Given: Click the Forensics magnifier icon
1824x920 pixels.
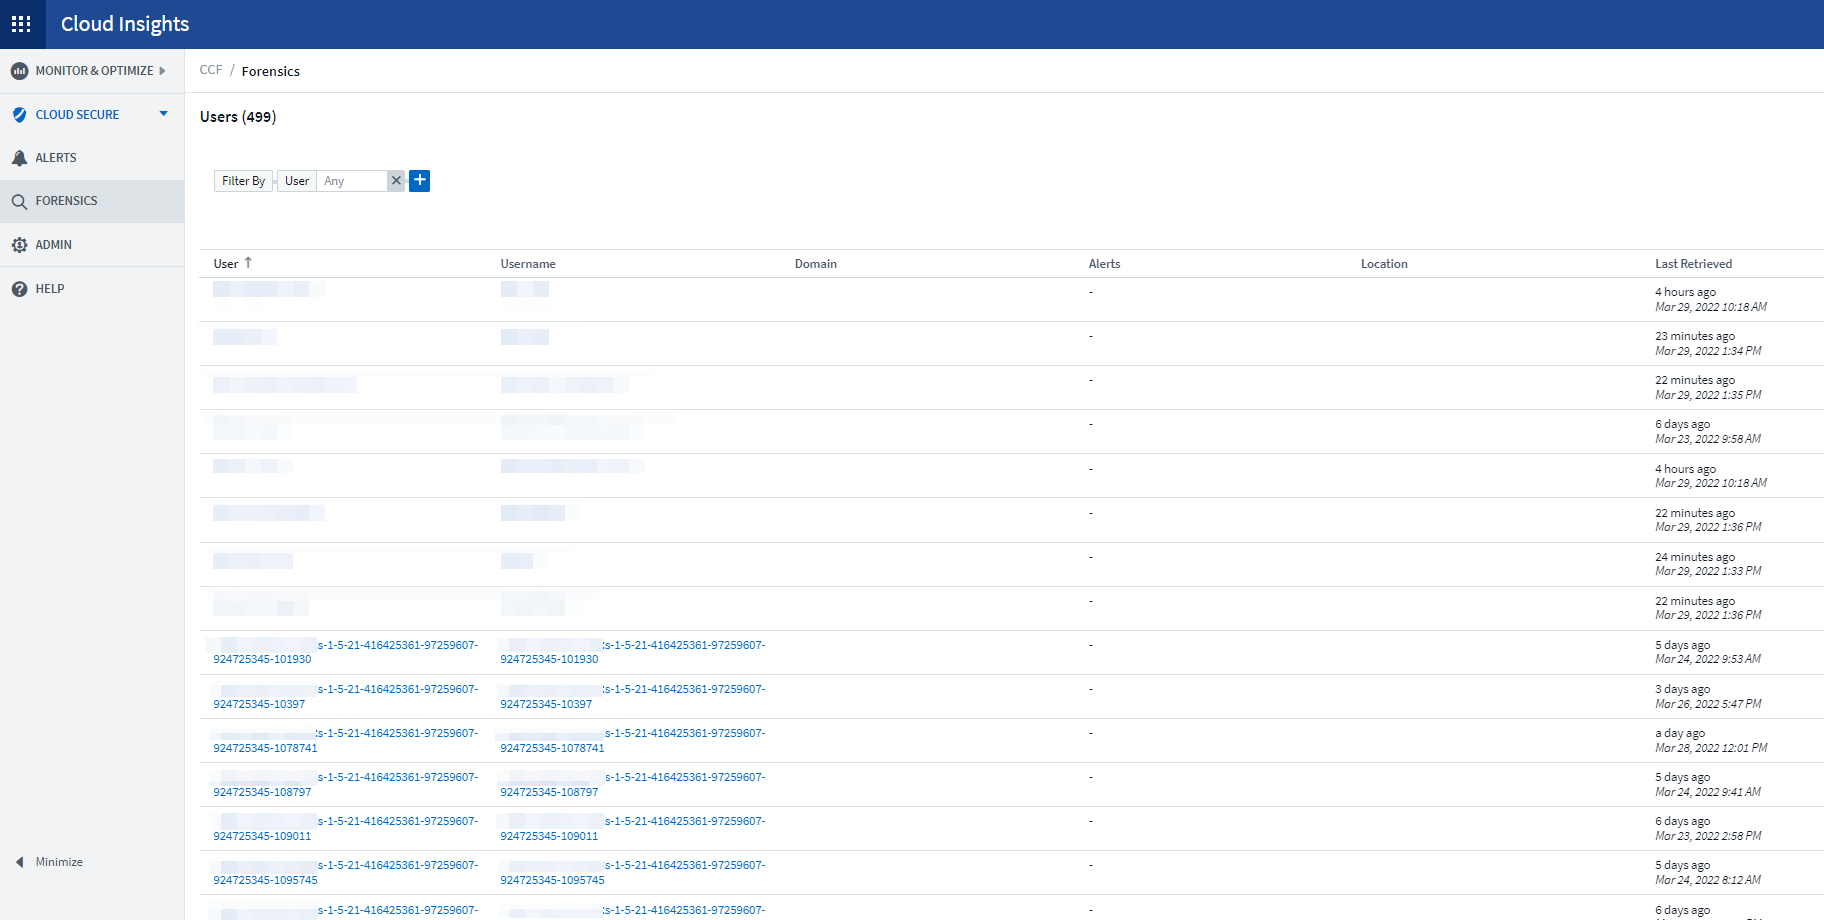Looking at the screenshot, I should (x=19, y=201).
